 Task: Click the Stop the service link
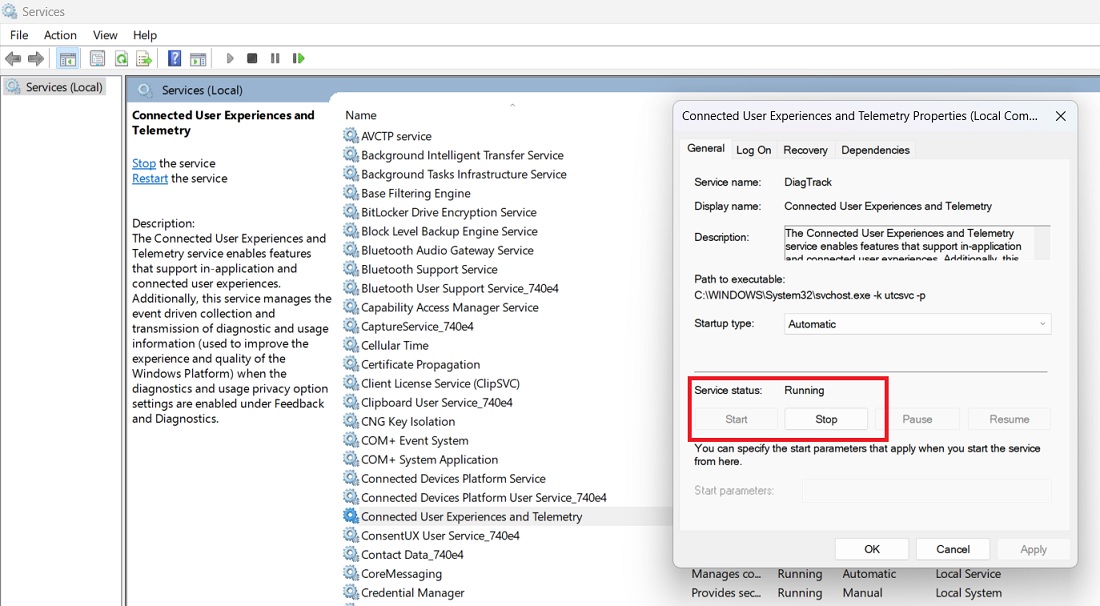tap(143, 162)
